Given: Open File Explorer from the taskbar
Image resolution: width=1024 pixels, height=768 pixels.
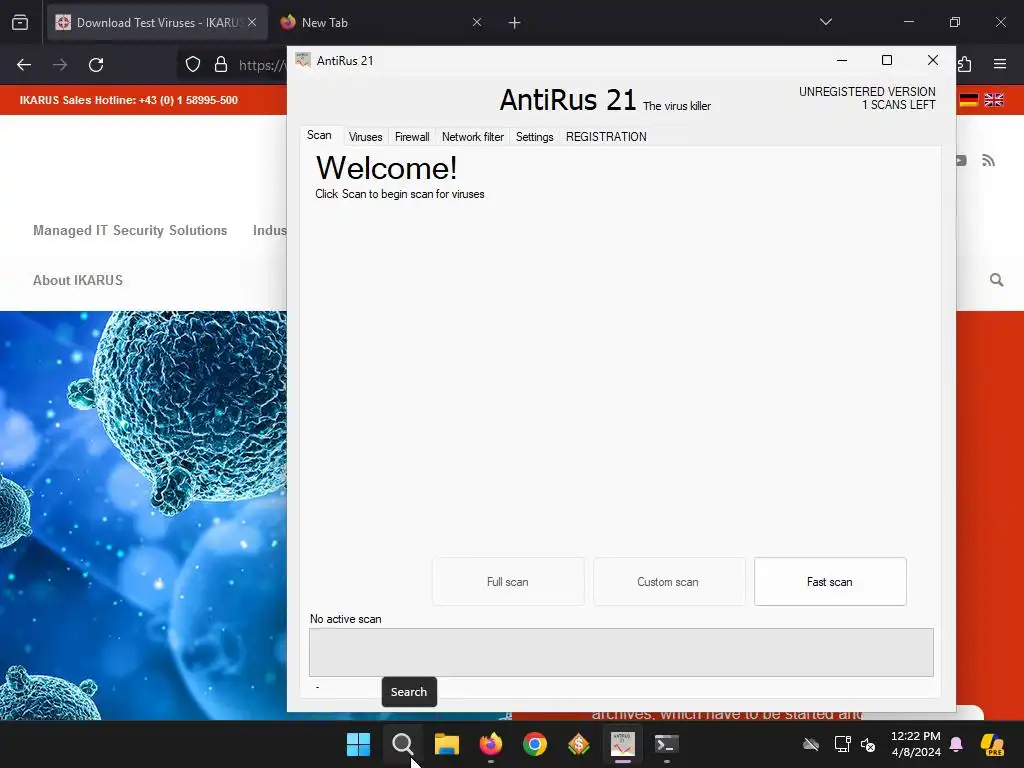Looking at the screenshot, I should 447,744.
